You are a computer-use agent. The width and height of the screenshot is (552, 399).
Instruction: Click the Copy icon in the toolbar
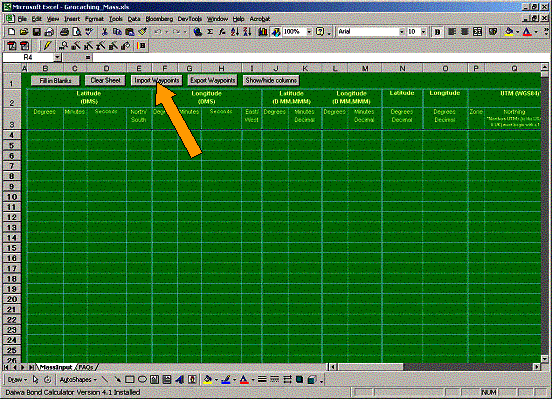click(117, 32)
